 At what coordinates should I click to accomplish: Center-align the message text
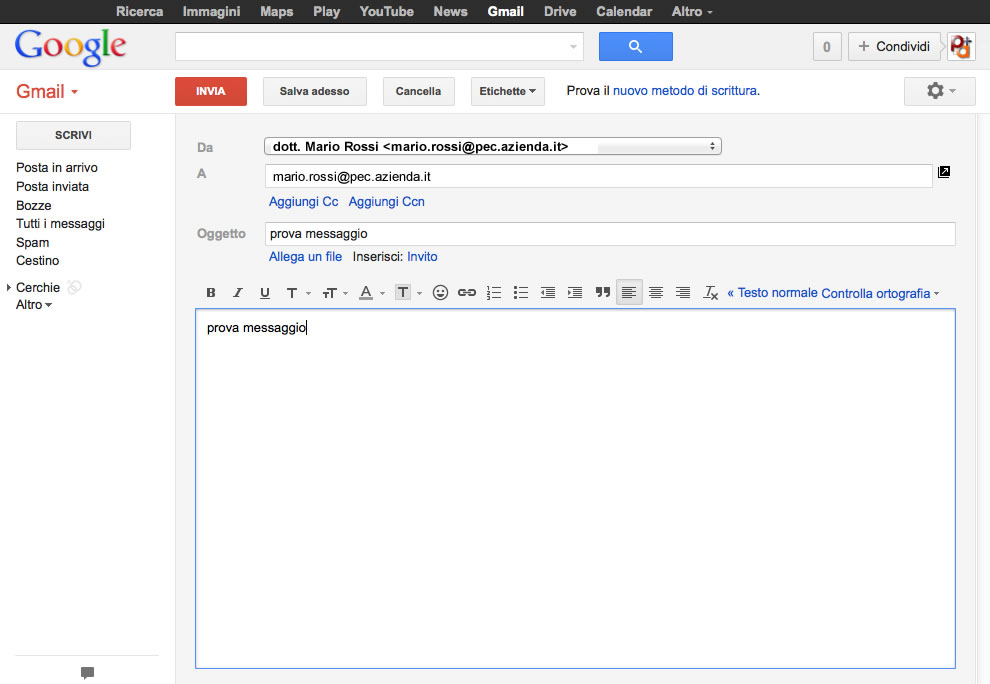point(656,293)
